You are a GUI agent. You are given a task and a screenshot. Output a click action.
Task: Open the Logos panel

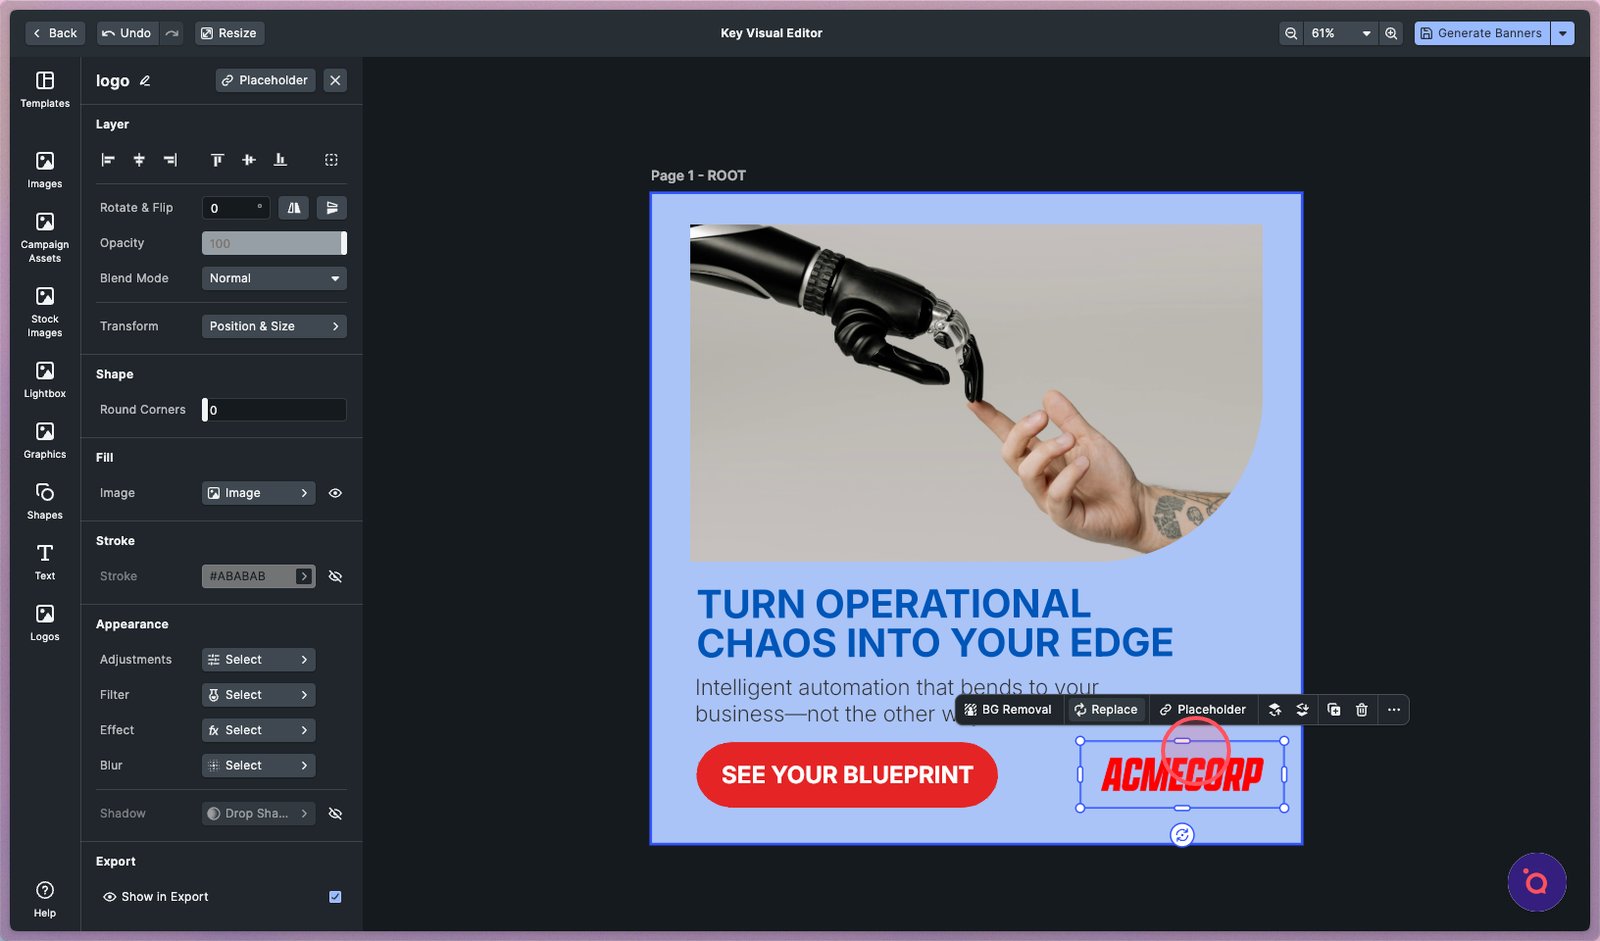[x=45, y=622]
